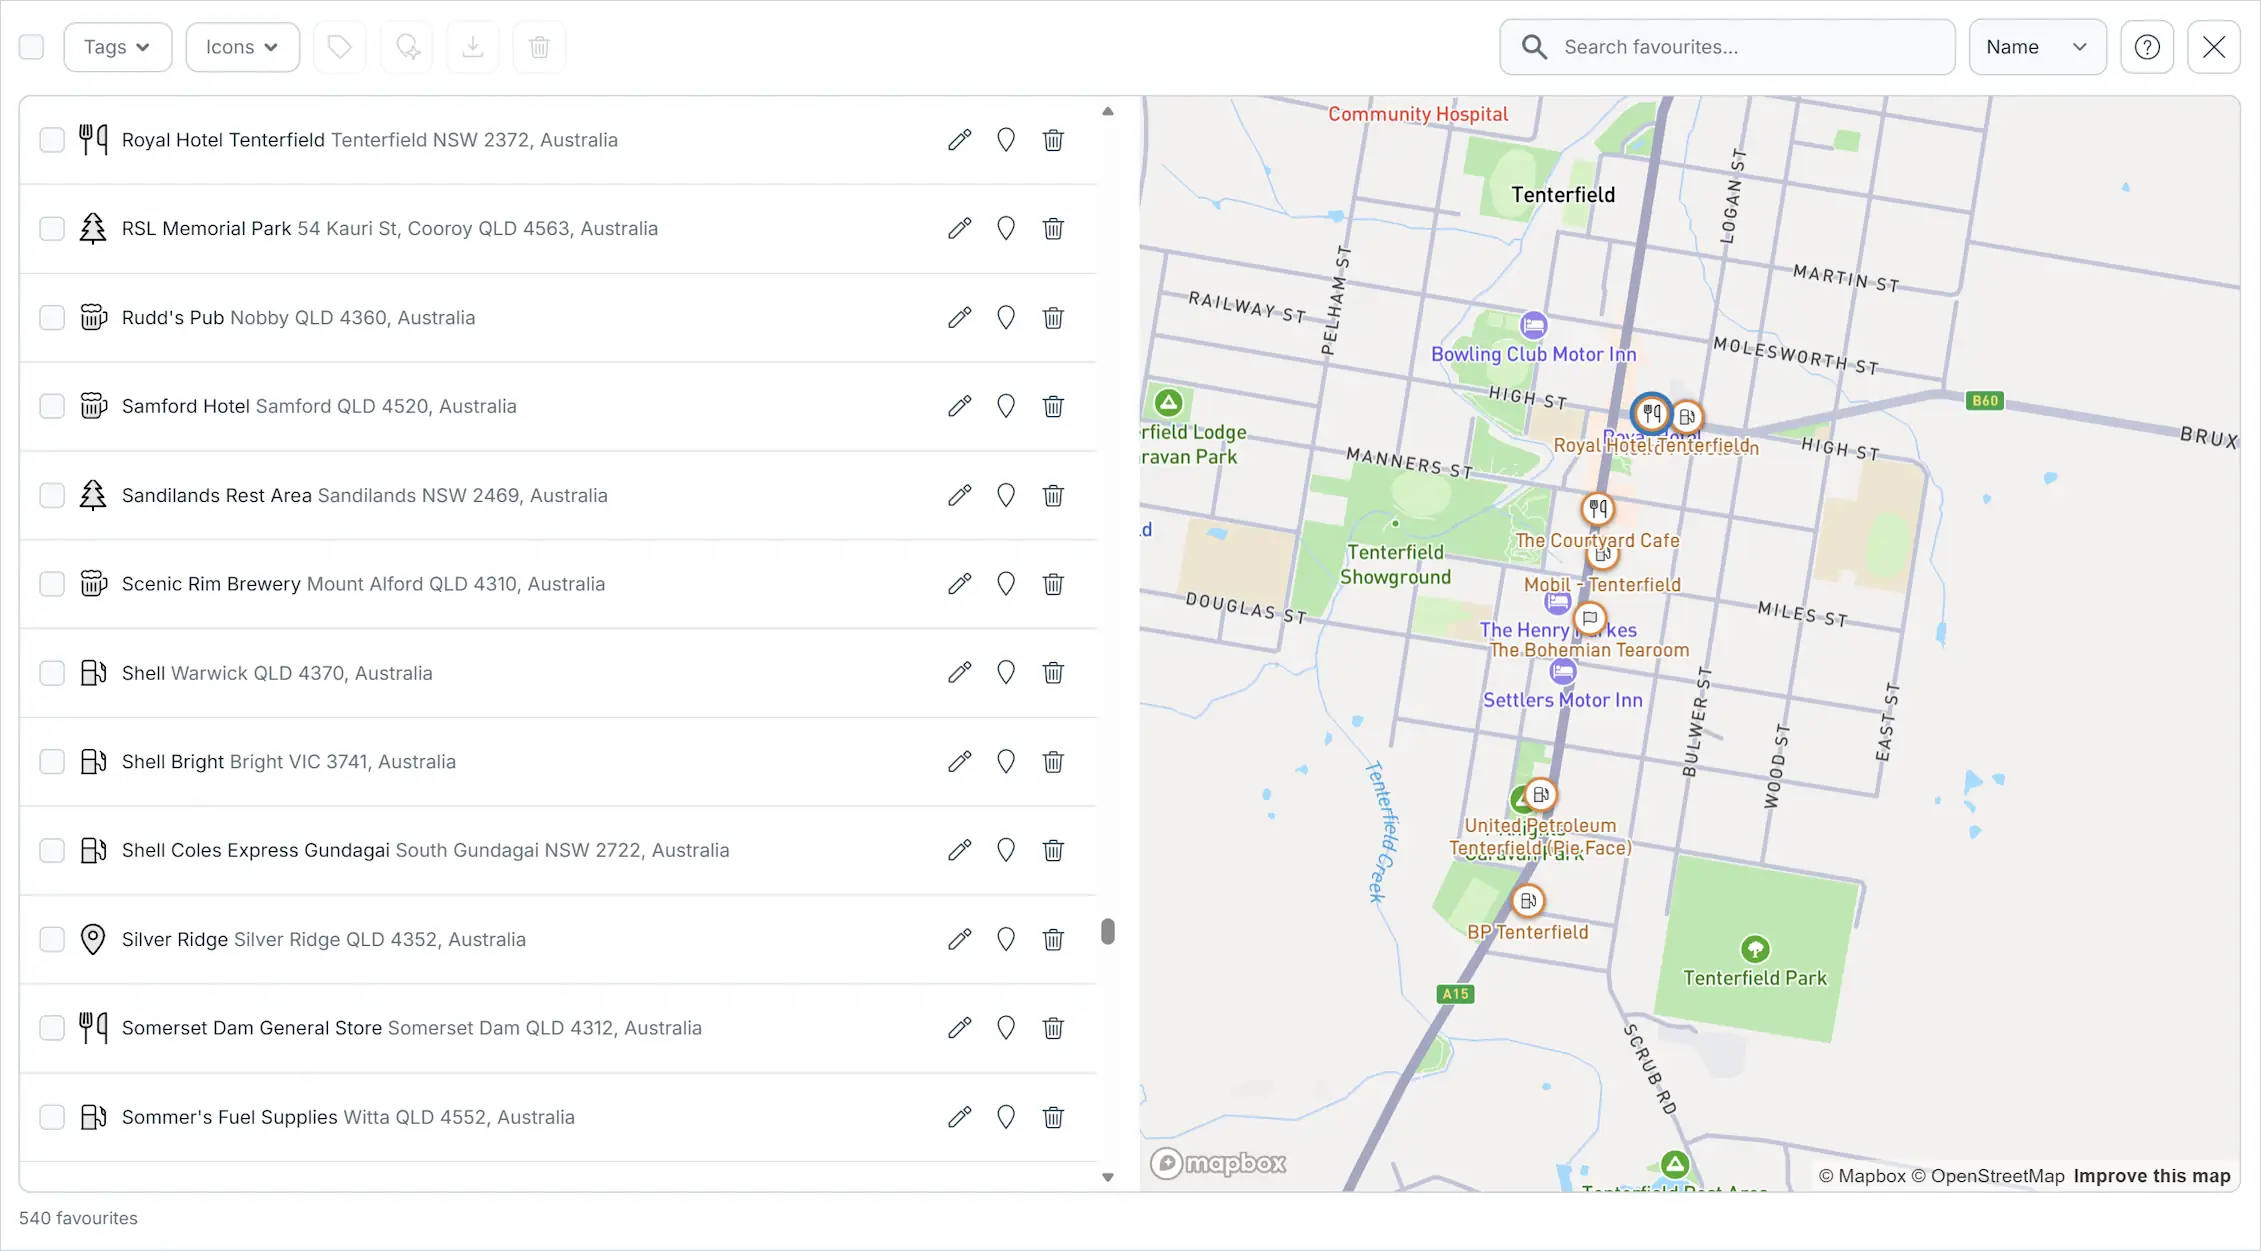Screen dimensions: 2261x1251
Task: Click the Improve this map link
Action: pos(2152,1176)
